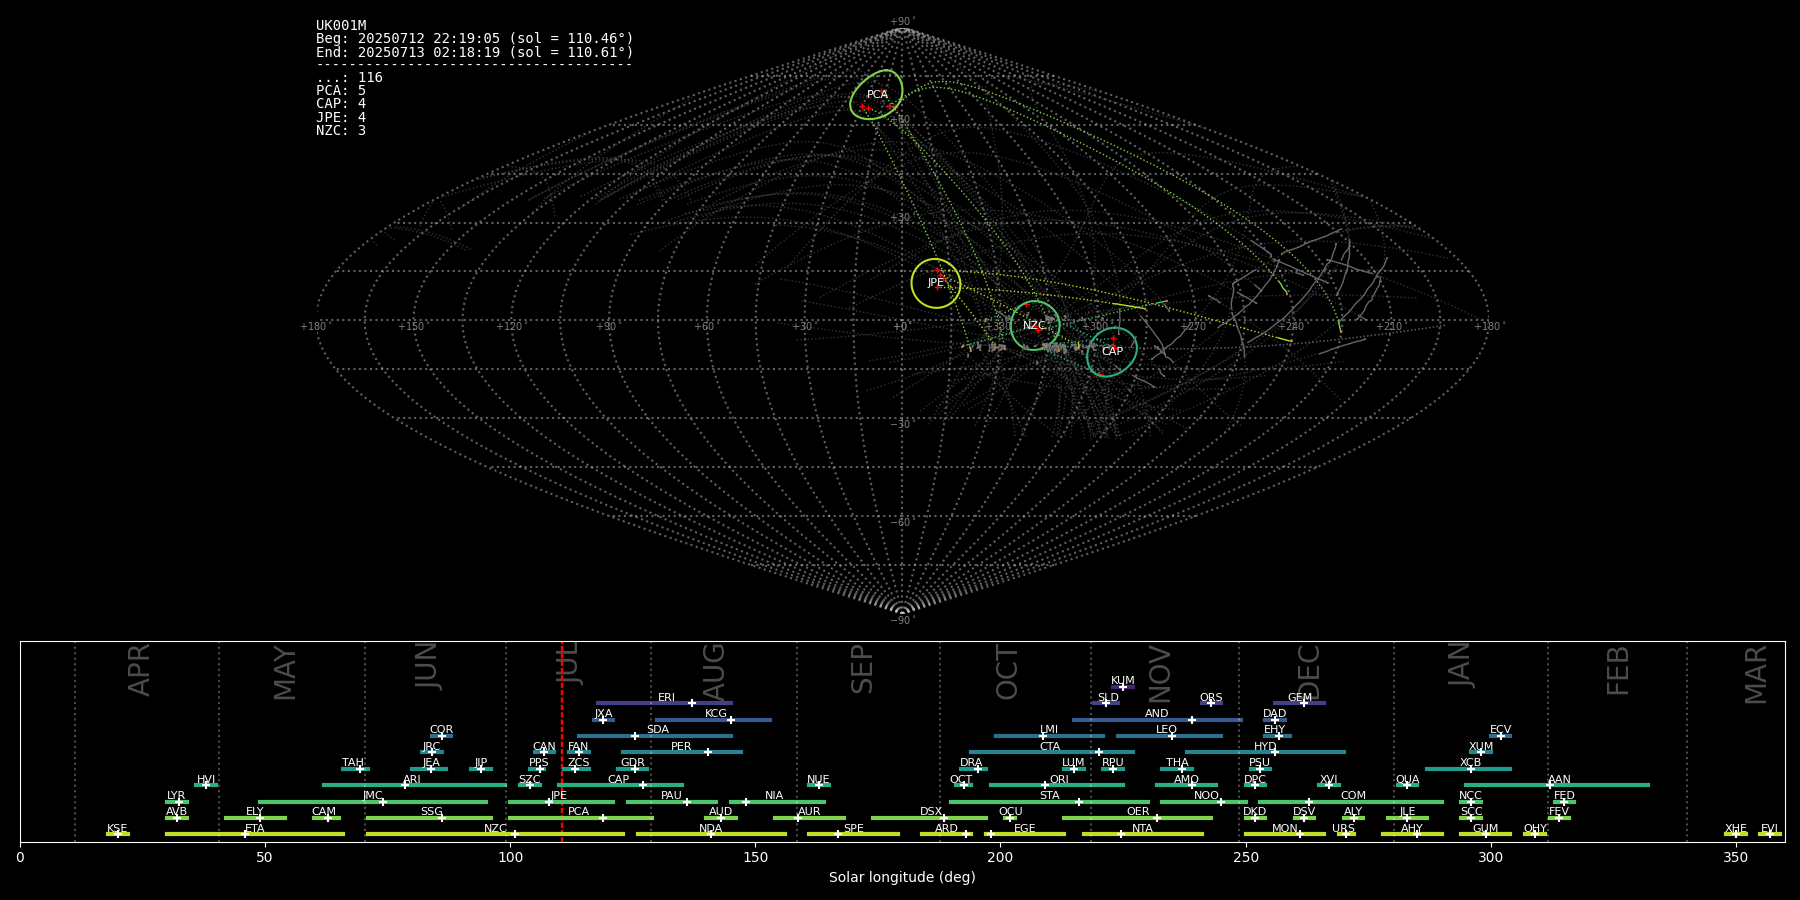Image resolution: width=1800 pixels, height=900 pixels.
Task: Click the NZC radiant circle on sky map
Action: (x=1035, y=325)
